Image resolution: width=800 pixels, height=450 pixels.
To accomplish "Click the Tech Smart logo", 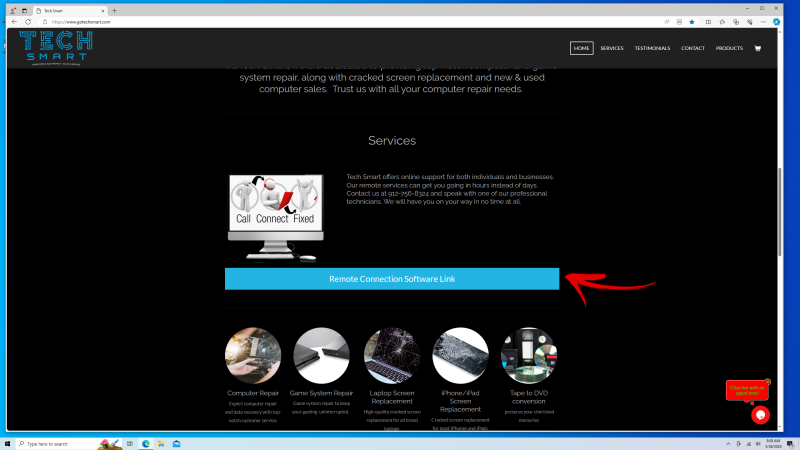I will pyautogui.click(x=56, y=48).
